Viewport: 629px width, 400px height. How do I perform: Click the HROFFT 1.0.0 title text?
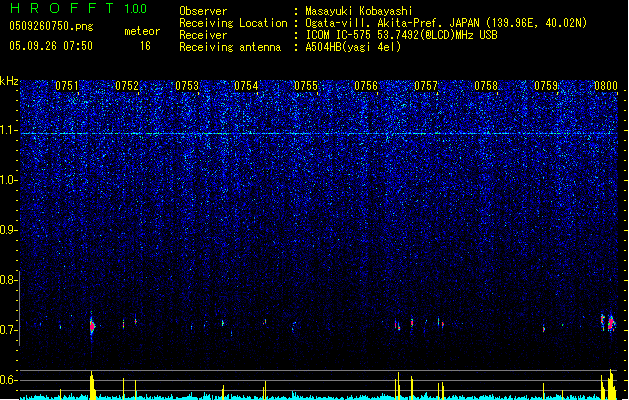tap(78, 8)
